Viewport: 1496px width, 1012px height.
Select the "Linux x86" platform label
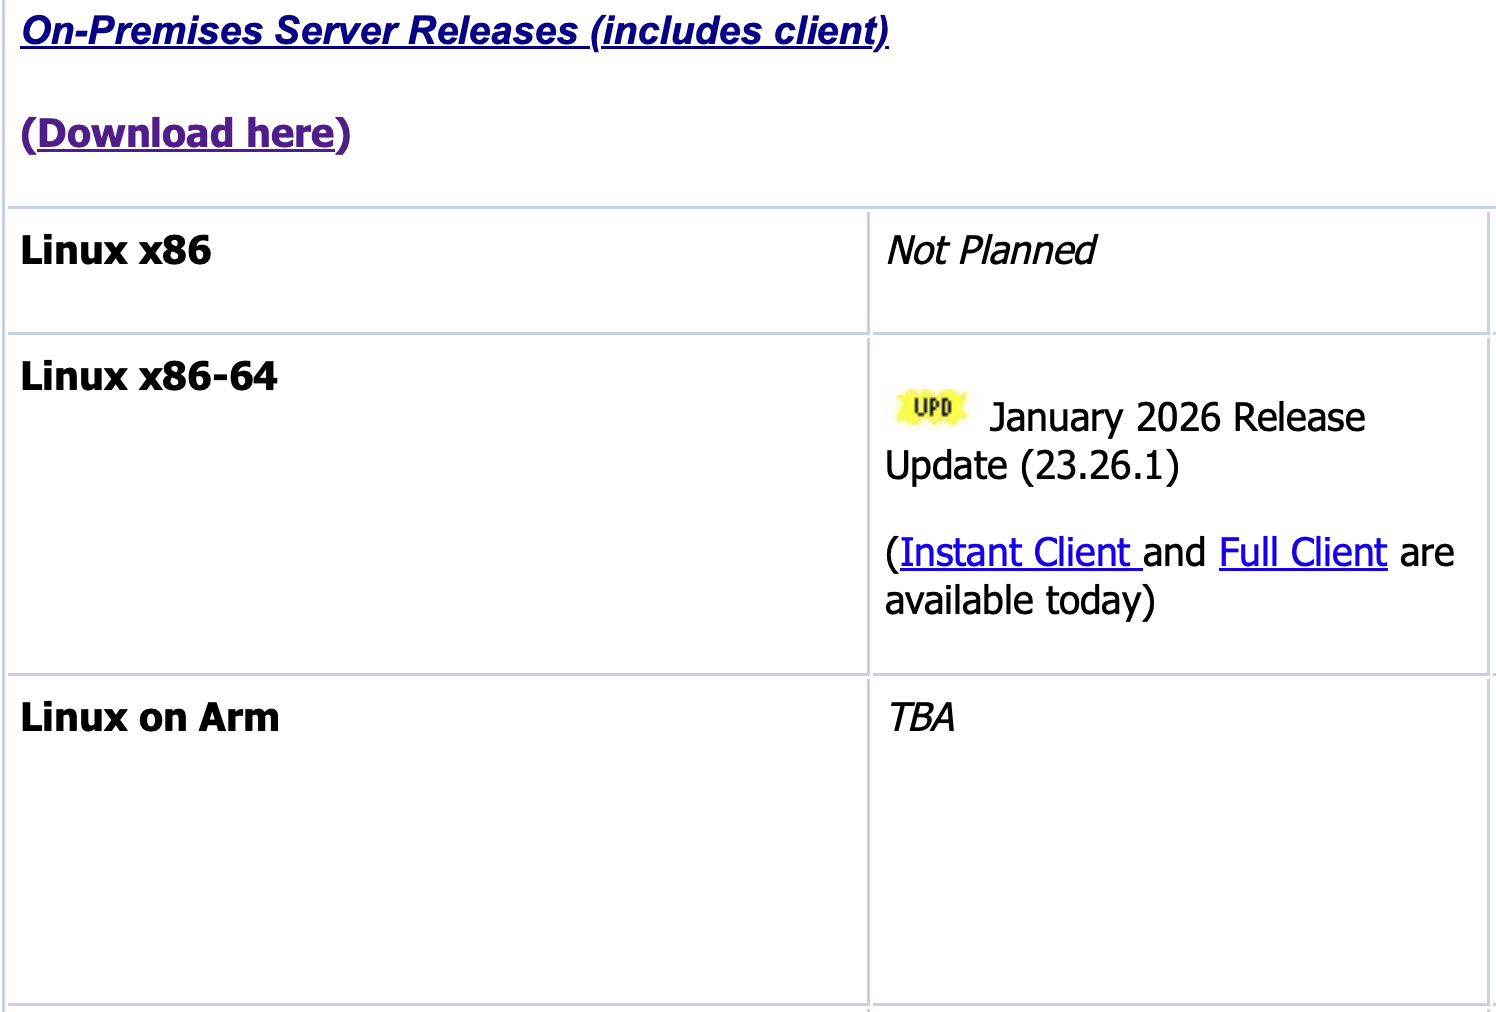116,250
